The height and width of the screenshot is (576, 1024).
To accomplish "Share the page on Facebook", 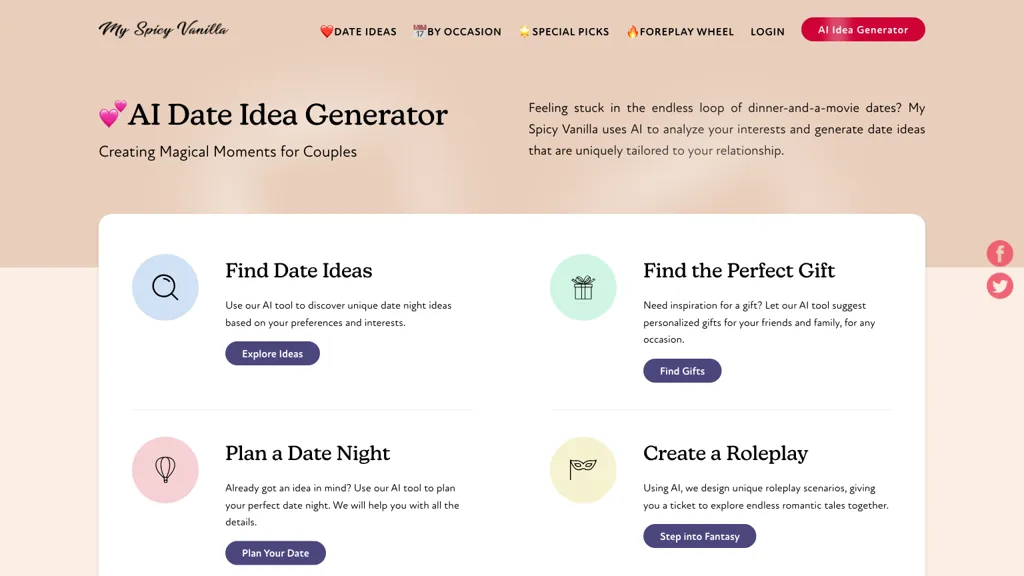I will pos(1000,253).
